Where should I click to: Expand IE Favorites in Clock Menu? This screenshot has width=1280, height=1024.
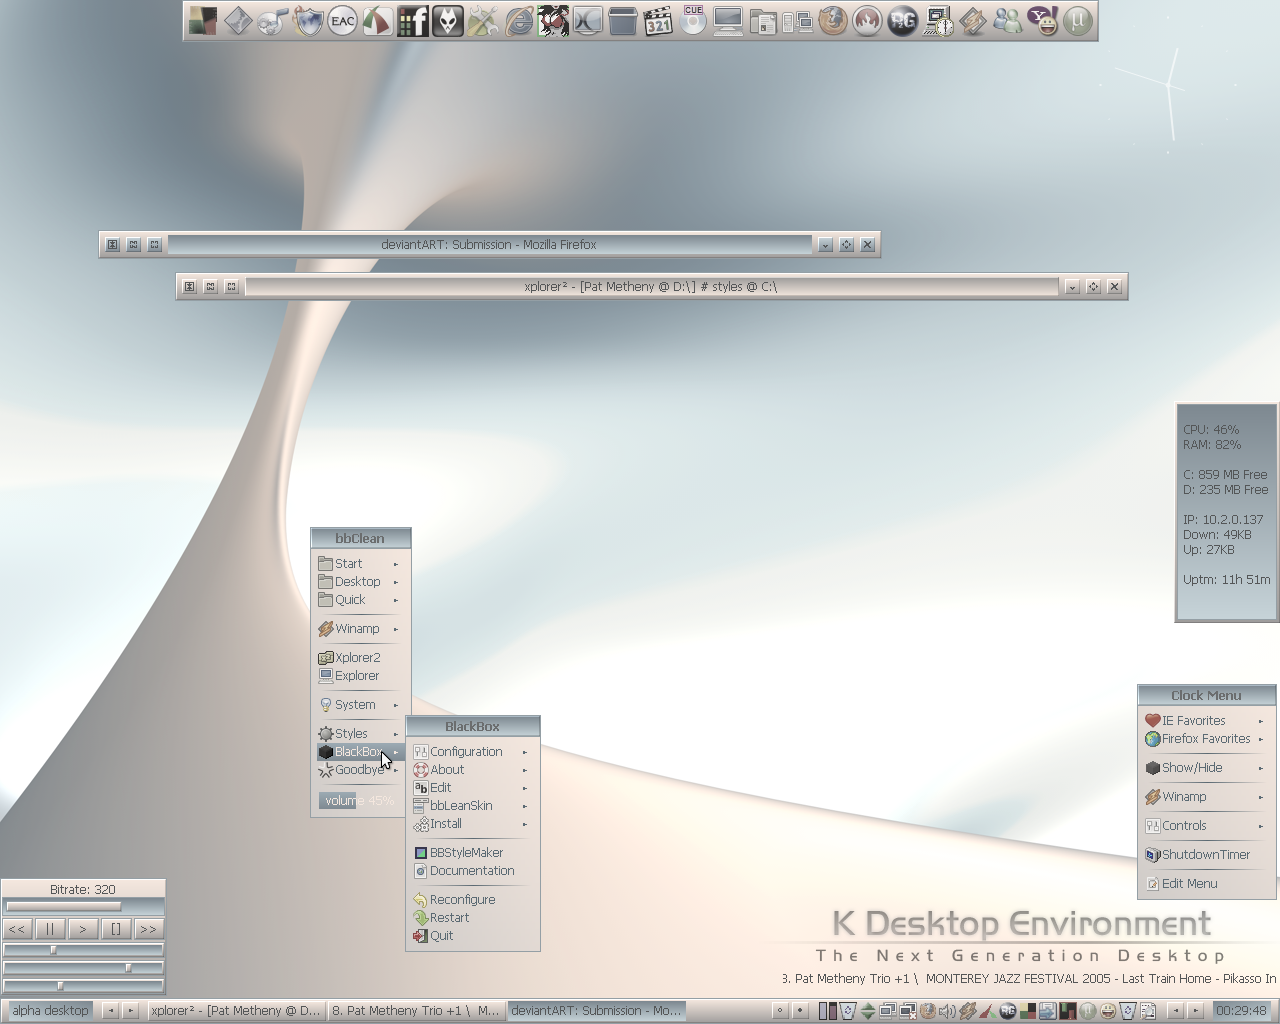[1206, 721]
